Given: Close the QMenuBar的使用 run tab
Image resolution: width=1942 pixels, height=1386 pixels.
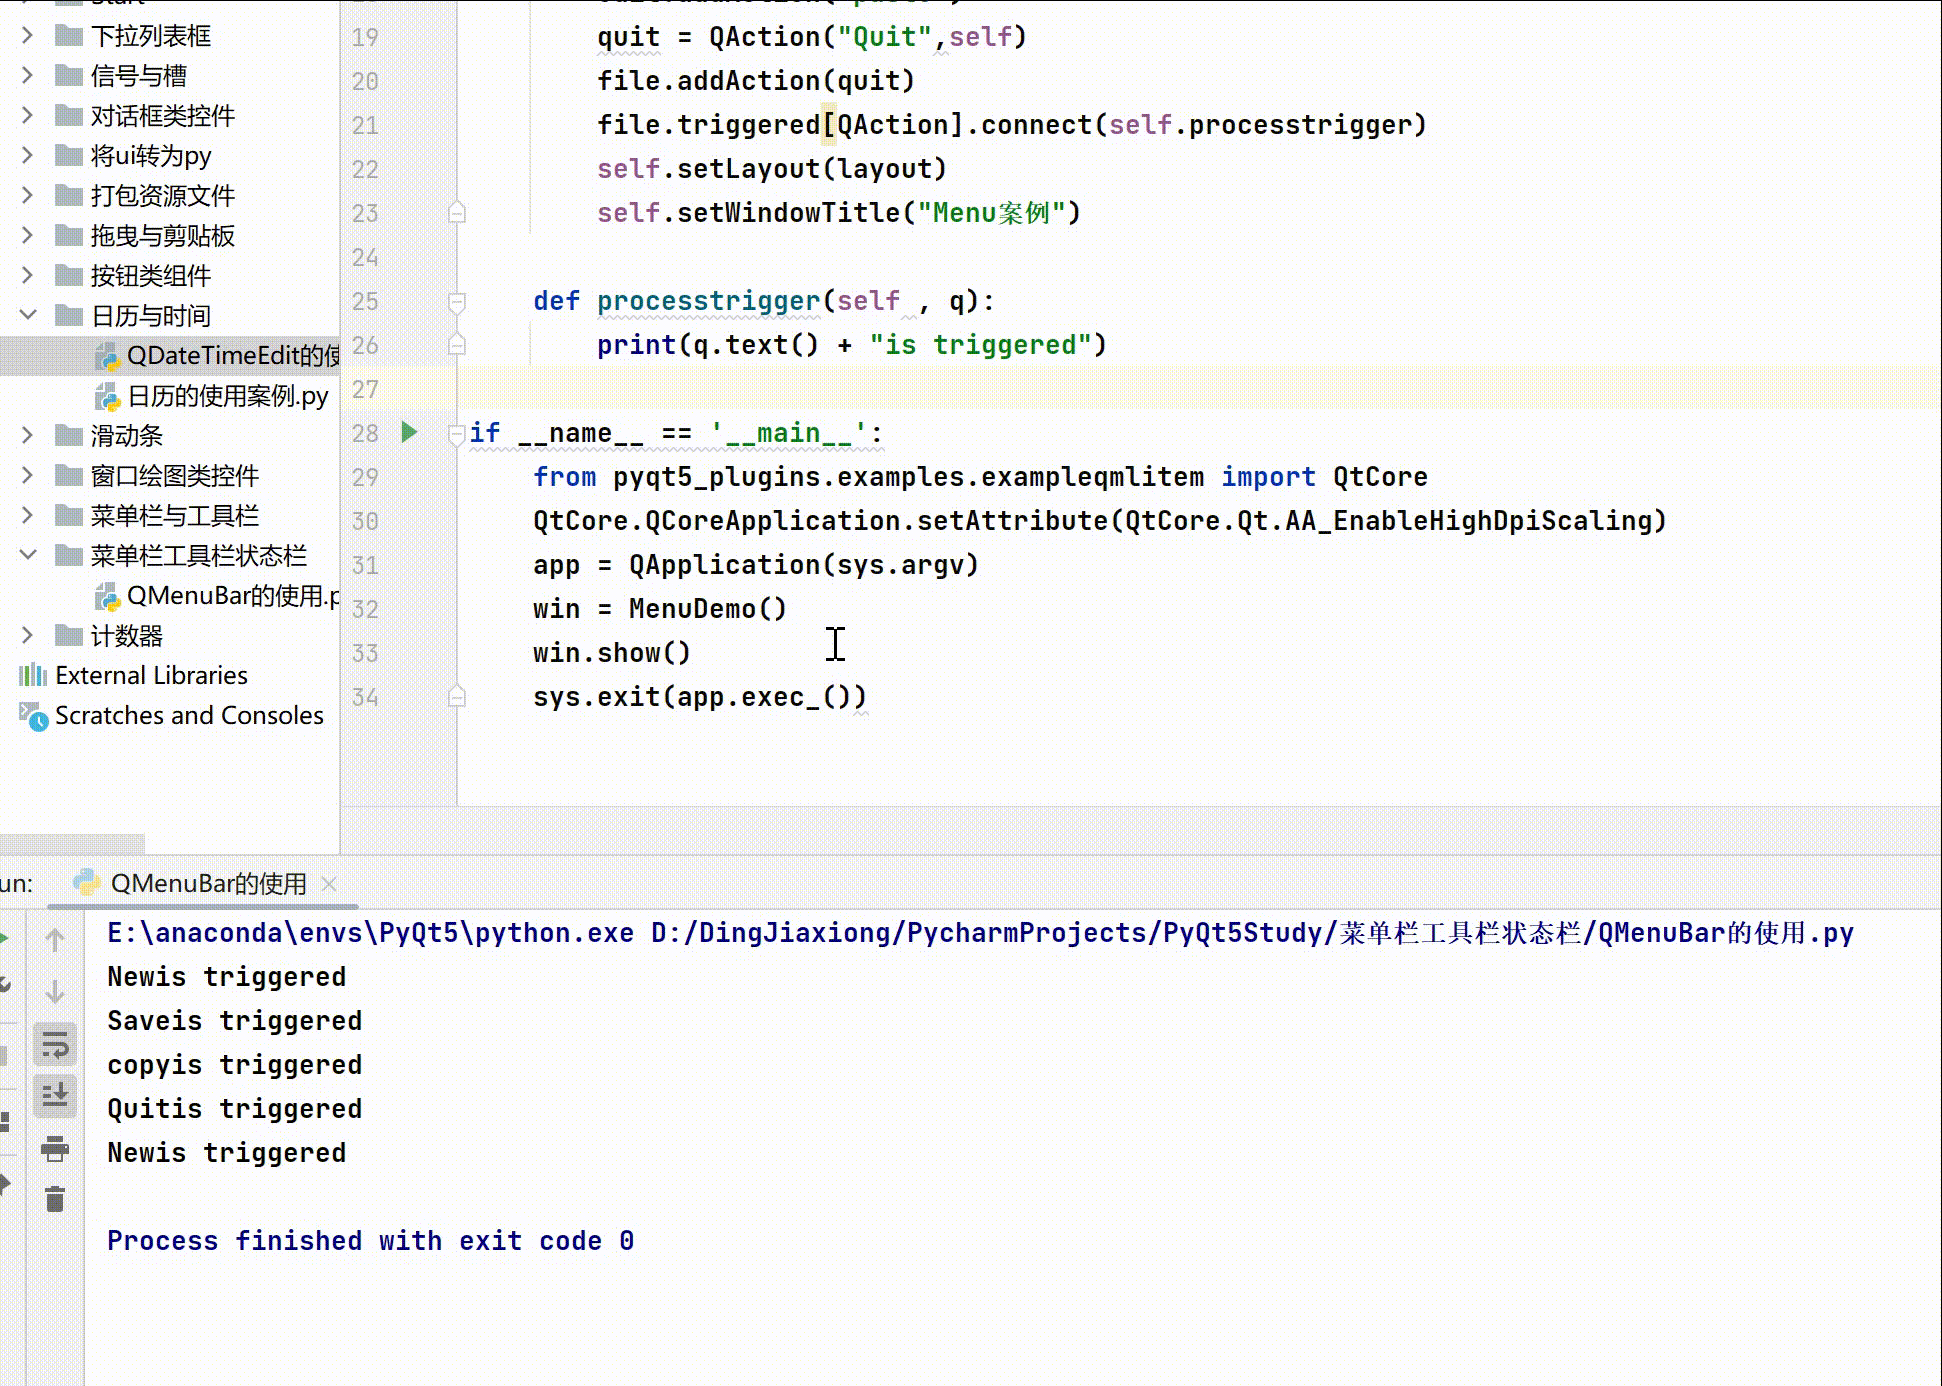Looking at the screenshot, I should [x=329, y=883].
